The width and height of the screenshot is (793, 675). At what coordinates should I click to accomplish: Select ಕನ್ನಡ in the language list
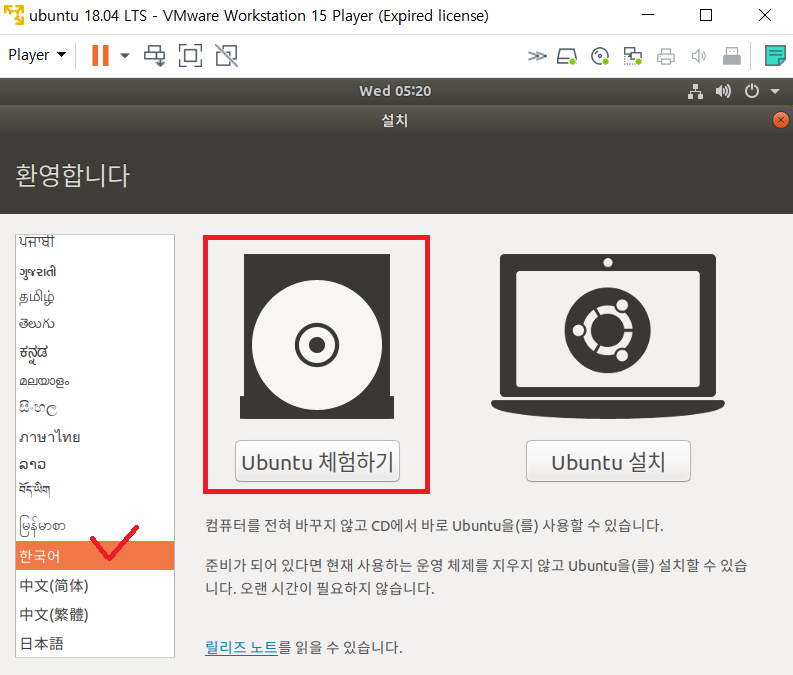point(95,352)
